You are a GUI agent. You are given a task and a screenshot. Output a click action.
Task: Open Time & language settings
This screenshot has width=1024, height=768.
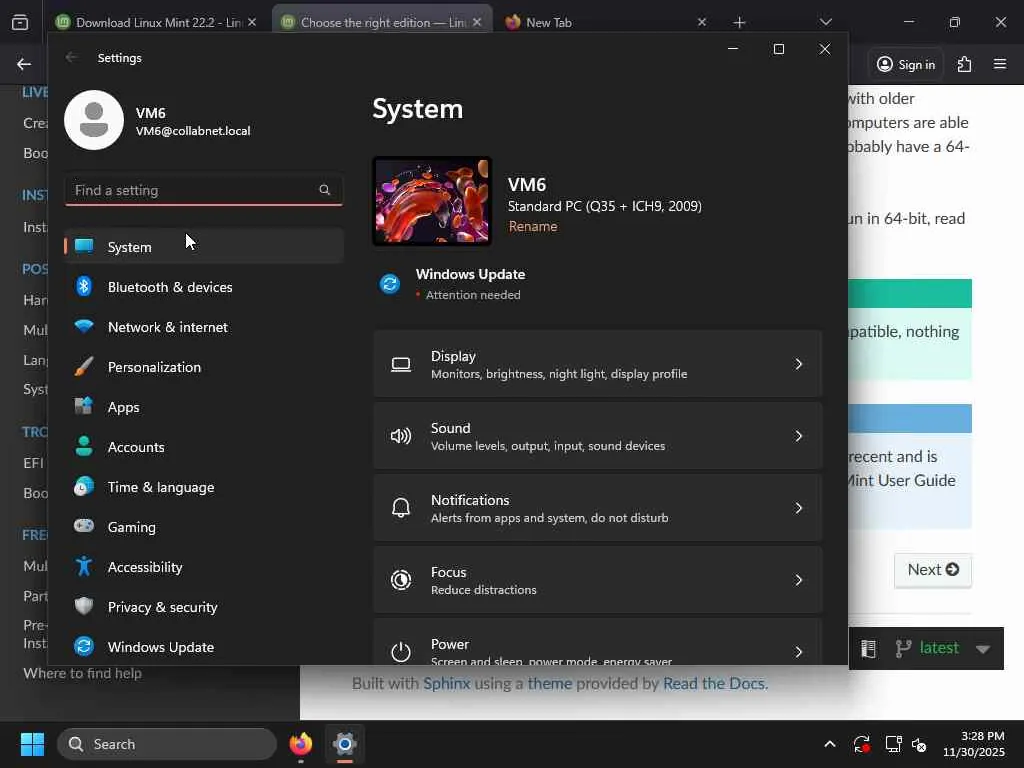click(x=204, y=487)
